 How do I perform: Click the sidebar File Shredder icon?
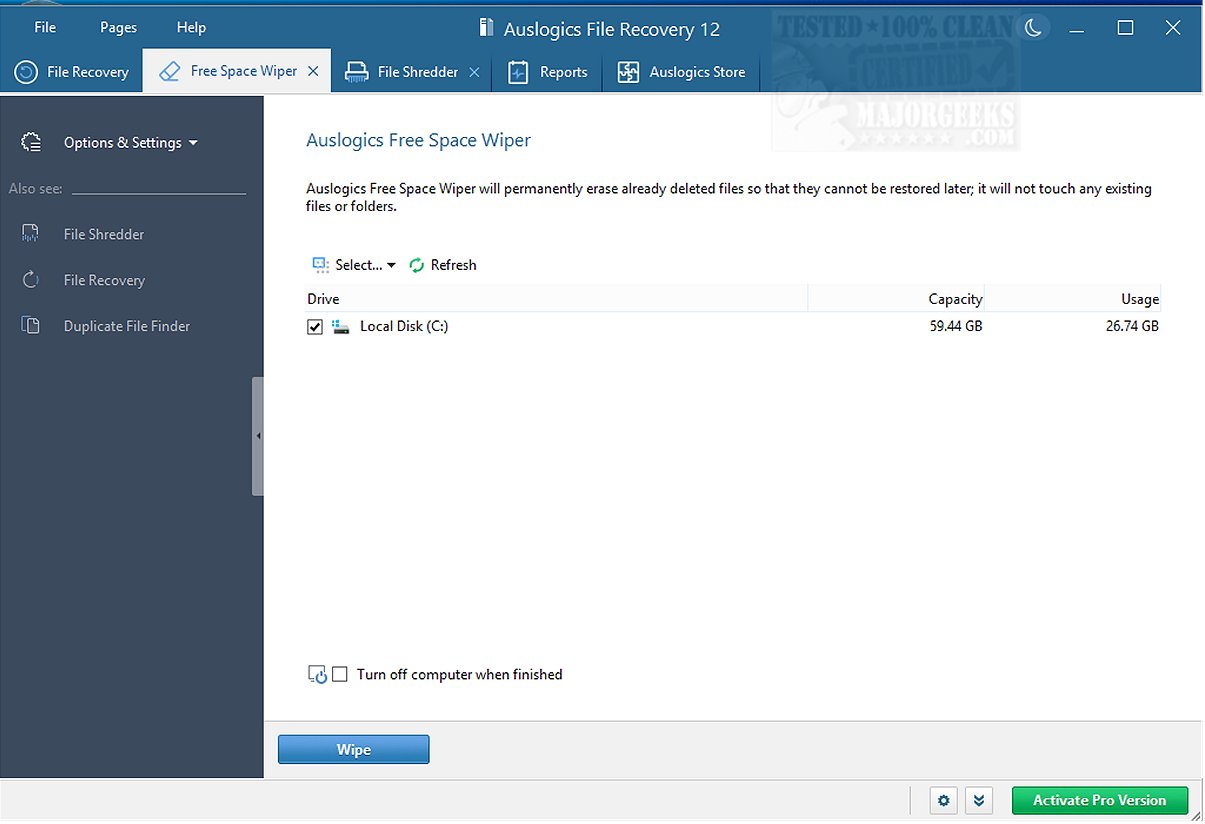(31, 234)
